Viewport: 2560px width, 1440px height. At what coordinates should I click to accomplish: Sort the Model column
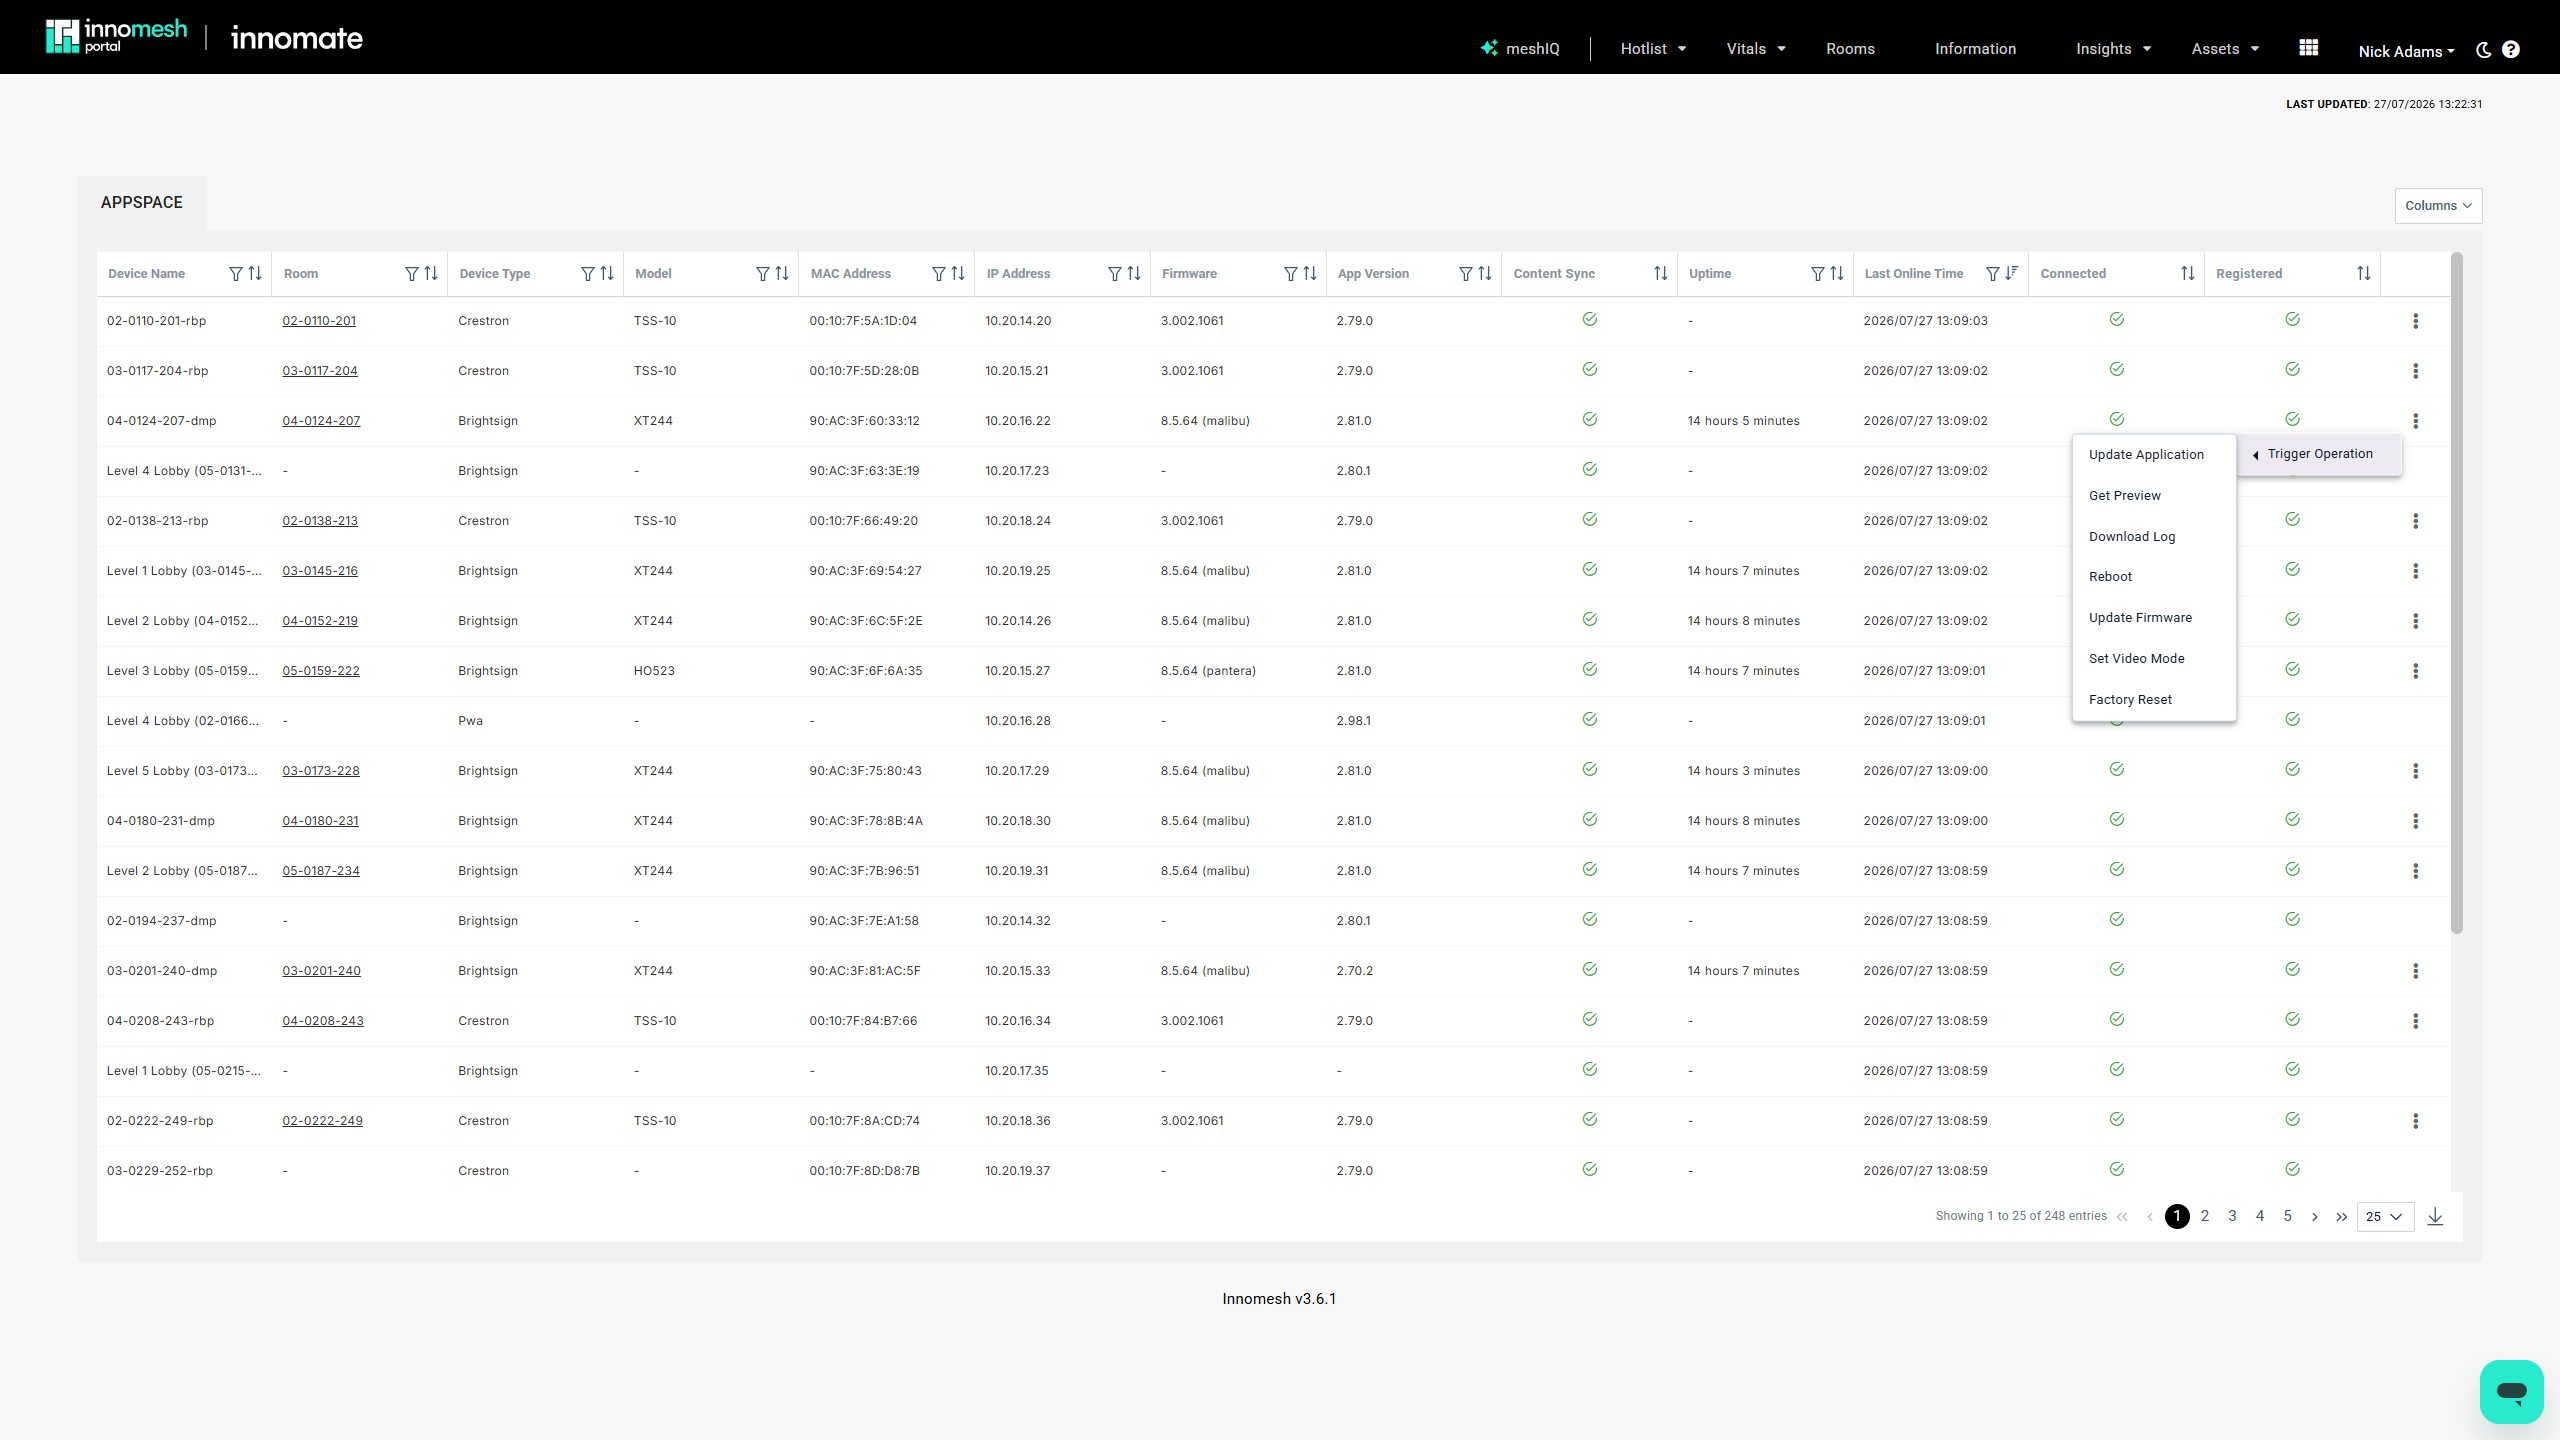coord(782,274)
